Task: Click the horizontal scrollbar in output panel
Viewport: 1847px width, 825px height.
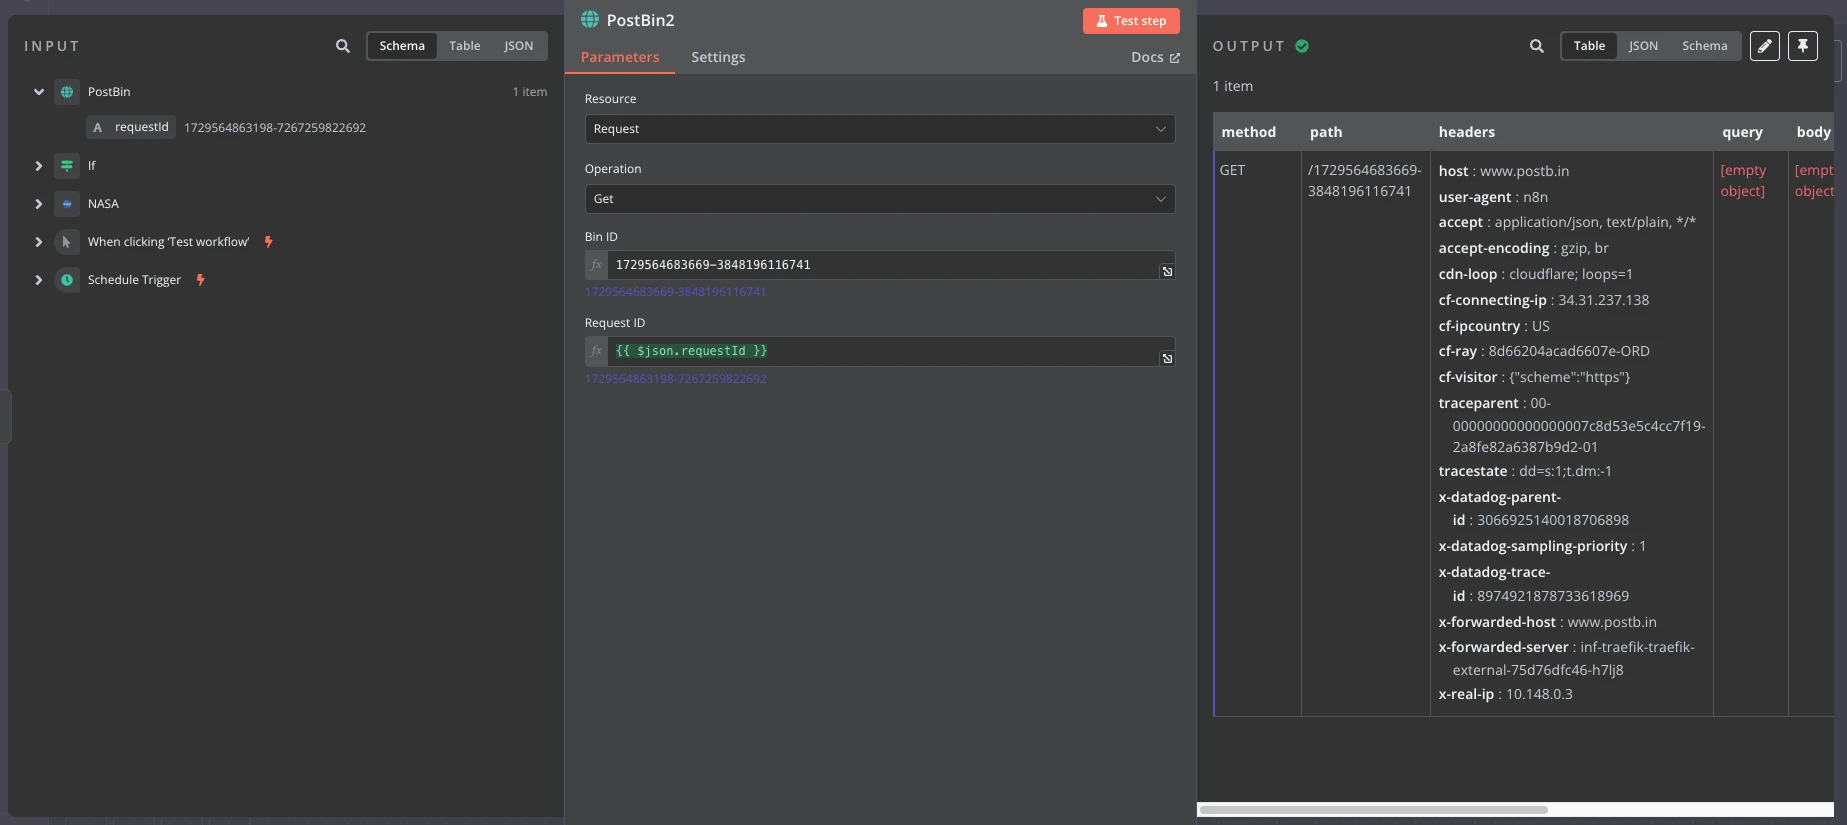Action: tap(1373, 810)
